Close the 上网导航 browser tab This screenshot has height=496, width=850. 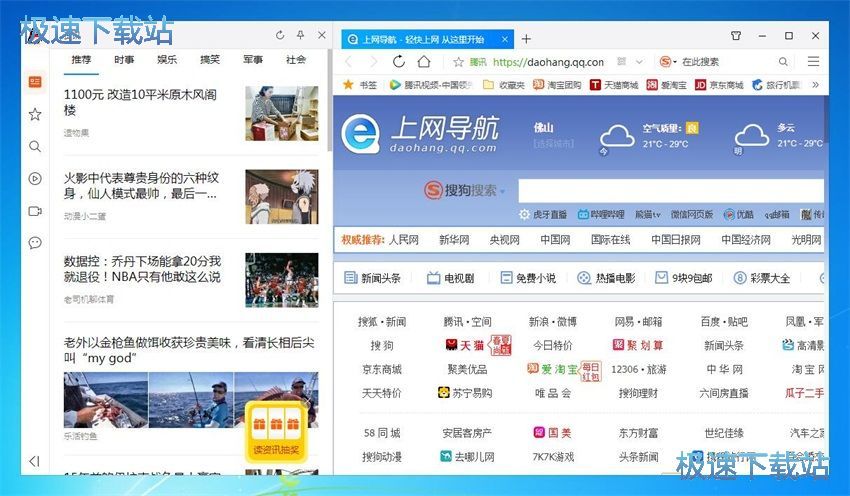point(505,39)
